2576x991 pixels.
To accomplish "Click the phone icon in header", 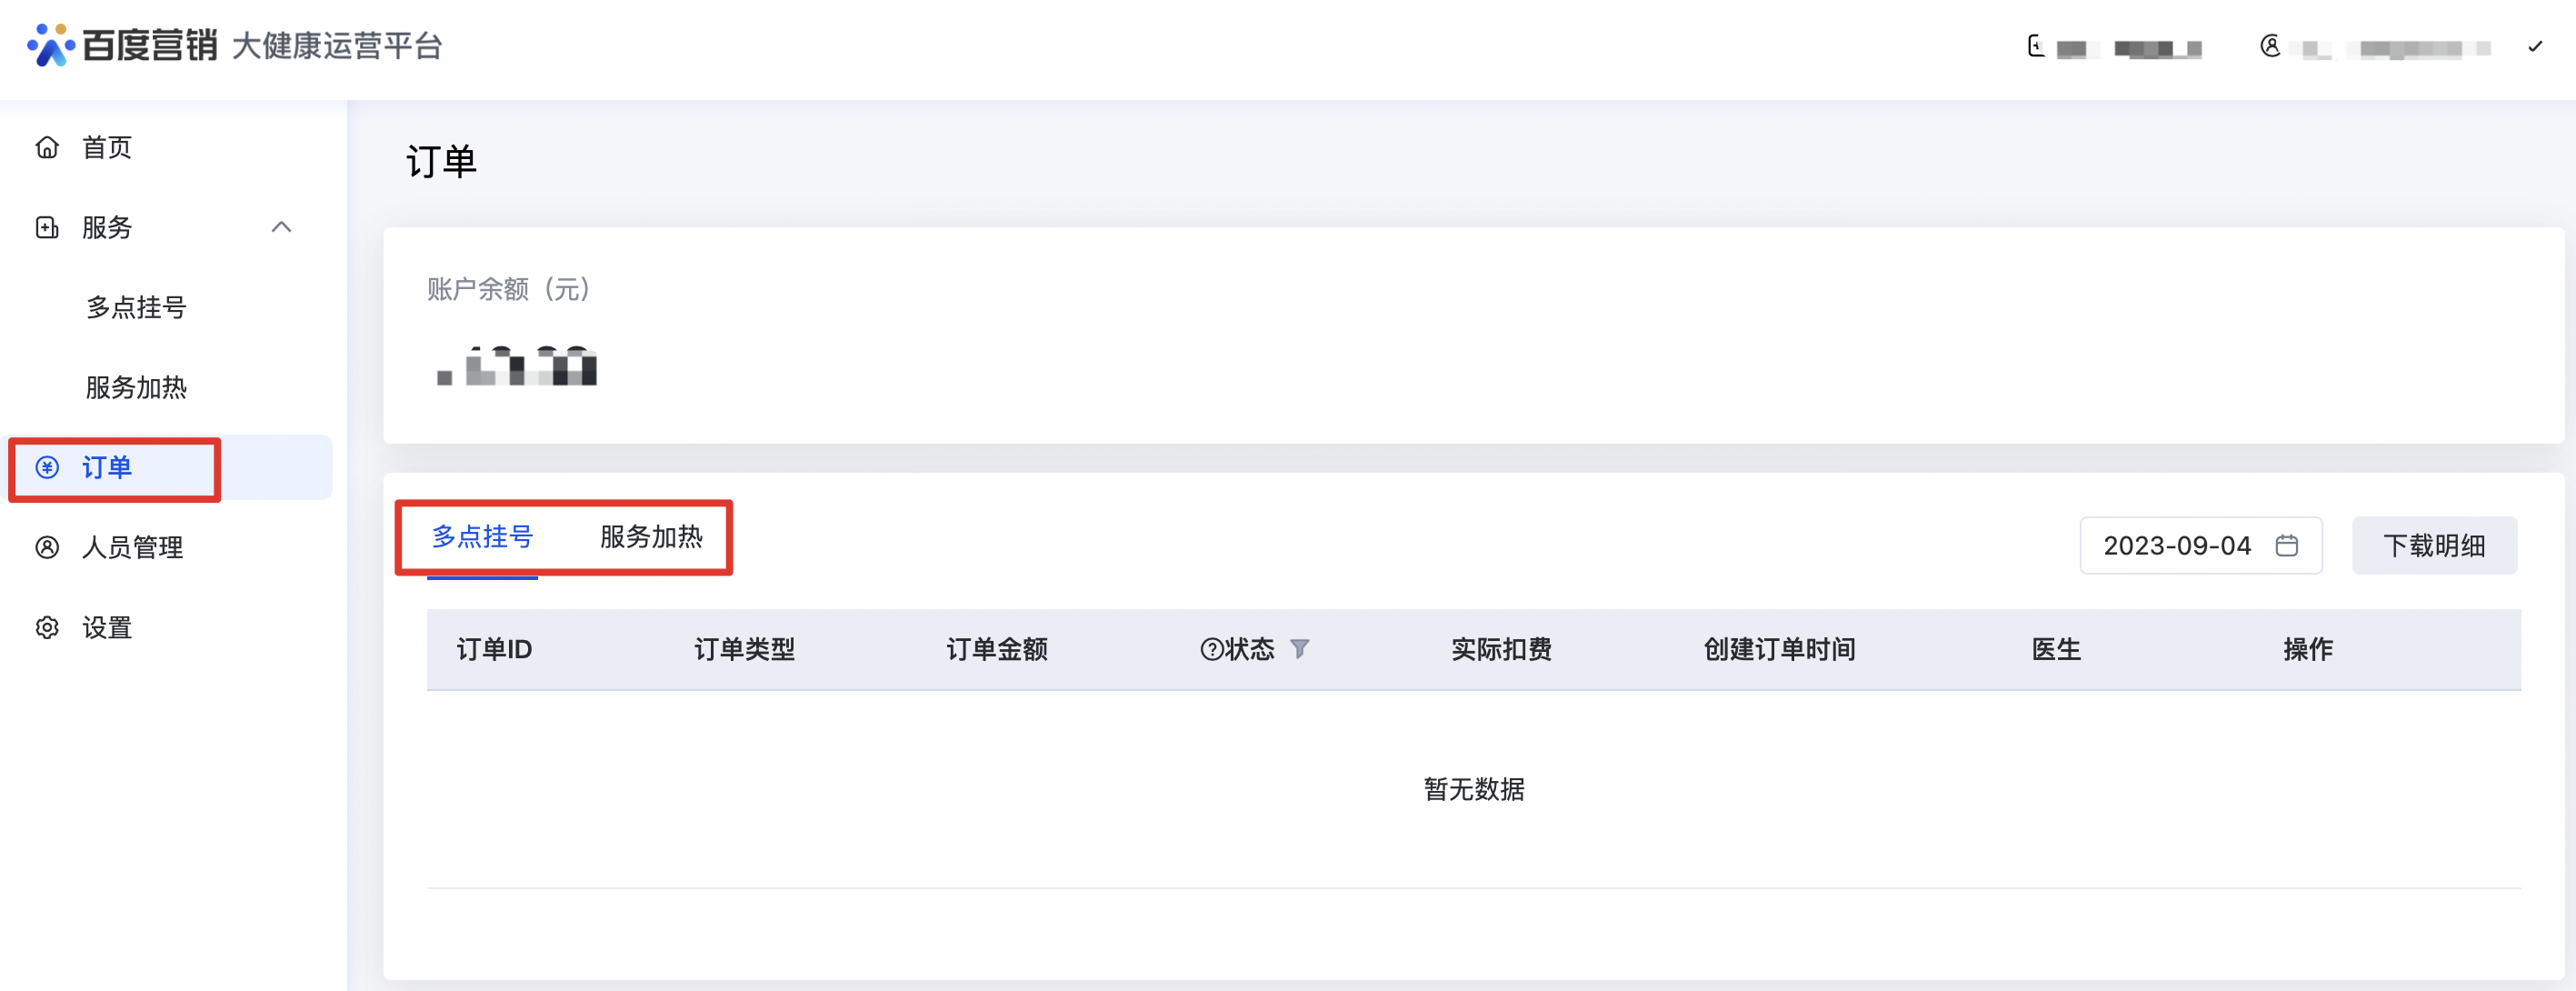I will tap(2035, 46).
